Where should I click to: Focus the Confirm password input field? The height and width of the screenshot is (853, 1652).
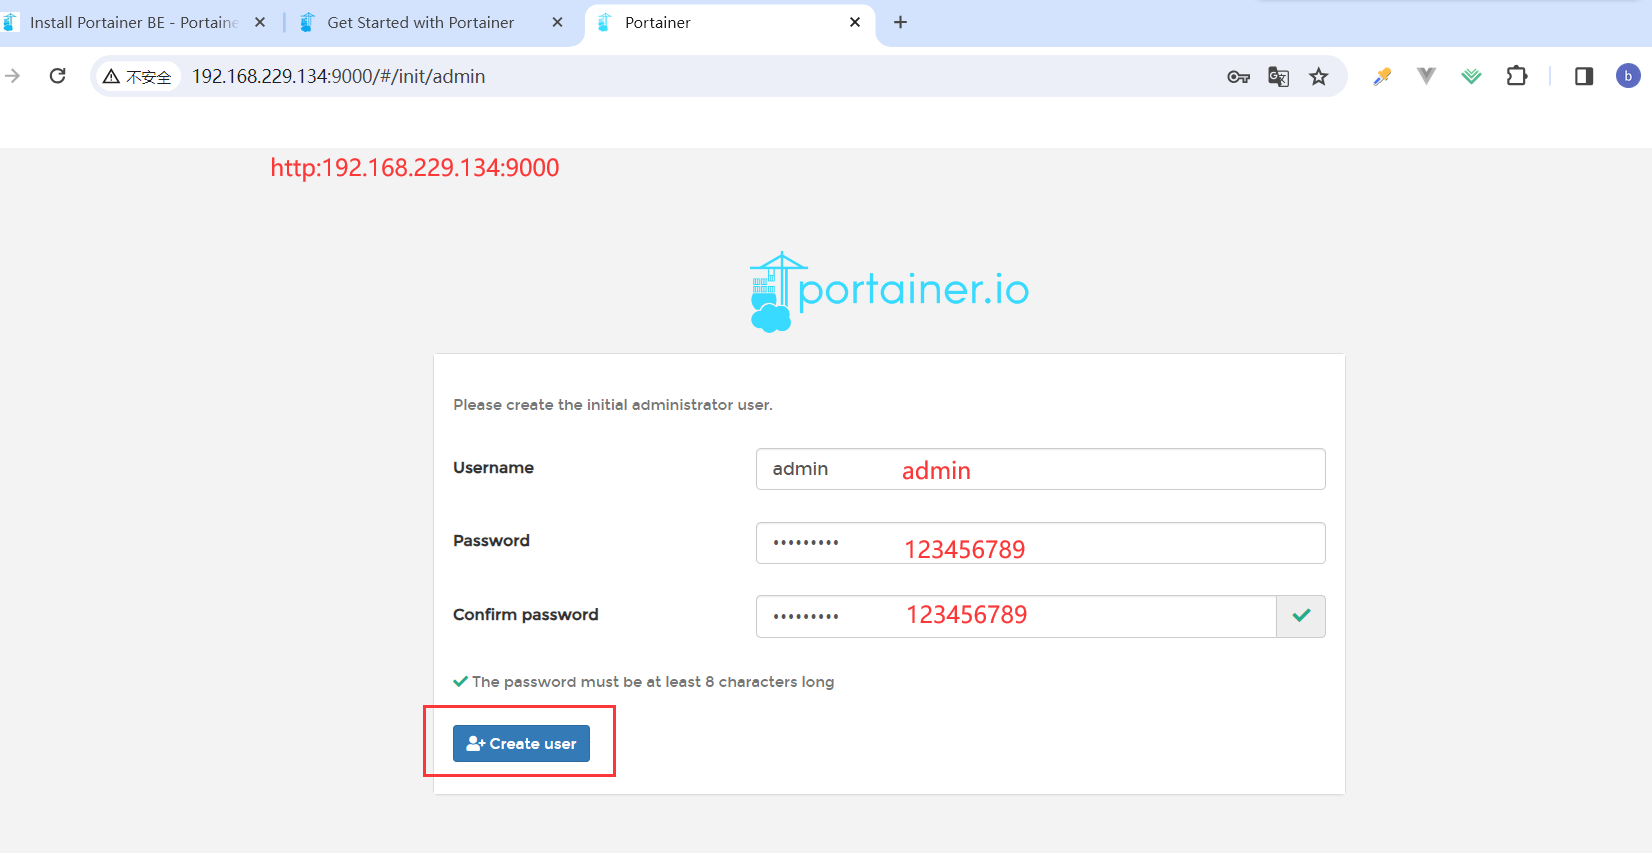pos(1016,616)
